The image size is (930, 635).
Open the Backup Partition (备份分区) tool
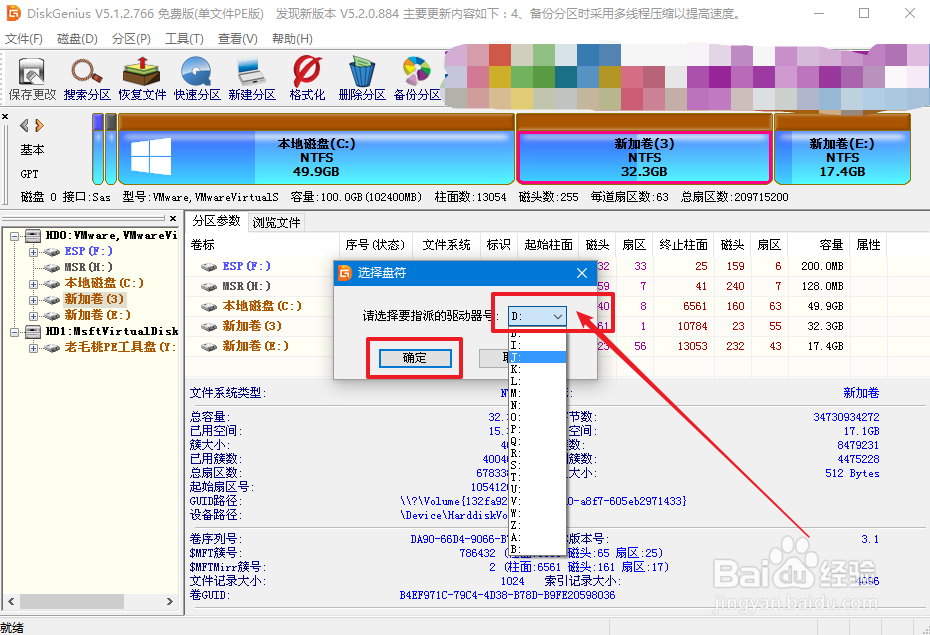click(x=417, y=79)
